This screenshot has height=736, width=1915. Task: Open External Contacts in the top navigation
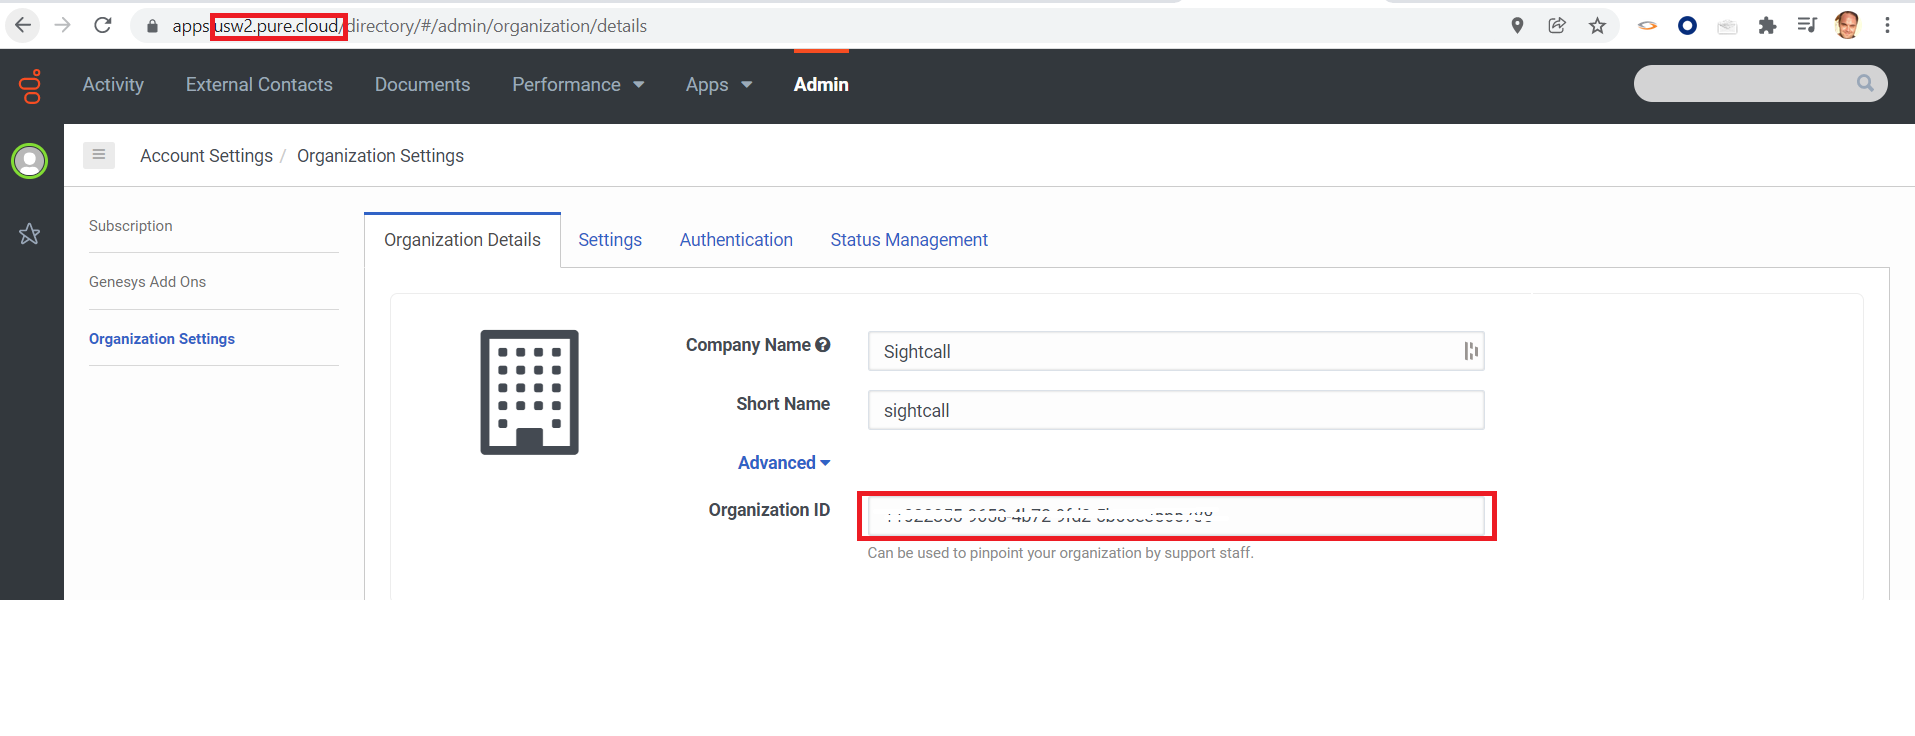(x=259, y=85)
